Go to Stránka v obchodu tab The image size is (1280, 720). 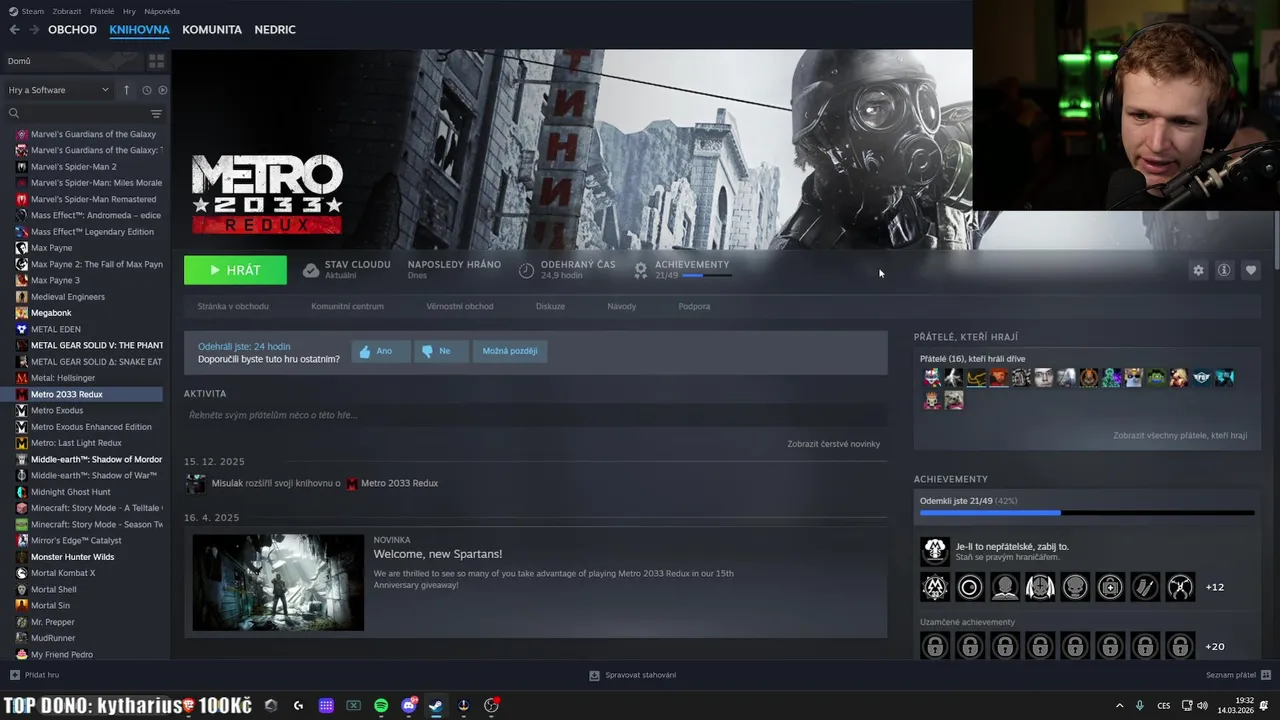[233, 306]
